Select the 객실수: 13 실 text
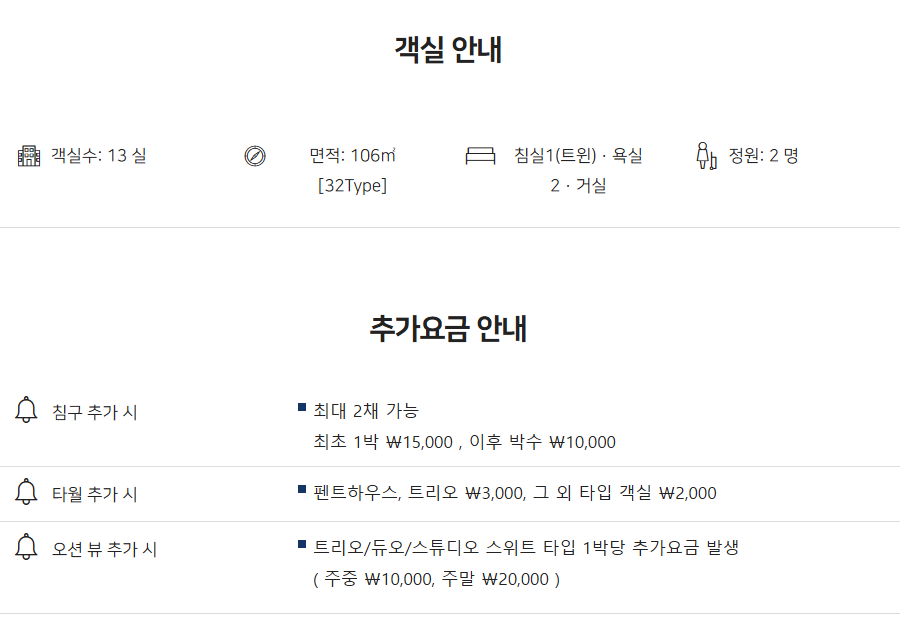The image size is (910, 643). coord(99,156)
